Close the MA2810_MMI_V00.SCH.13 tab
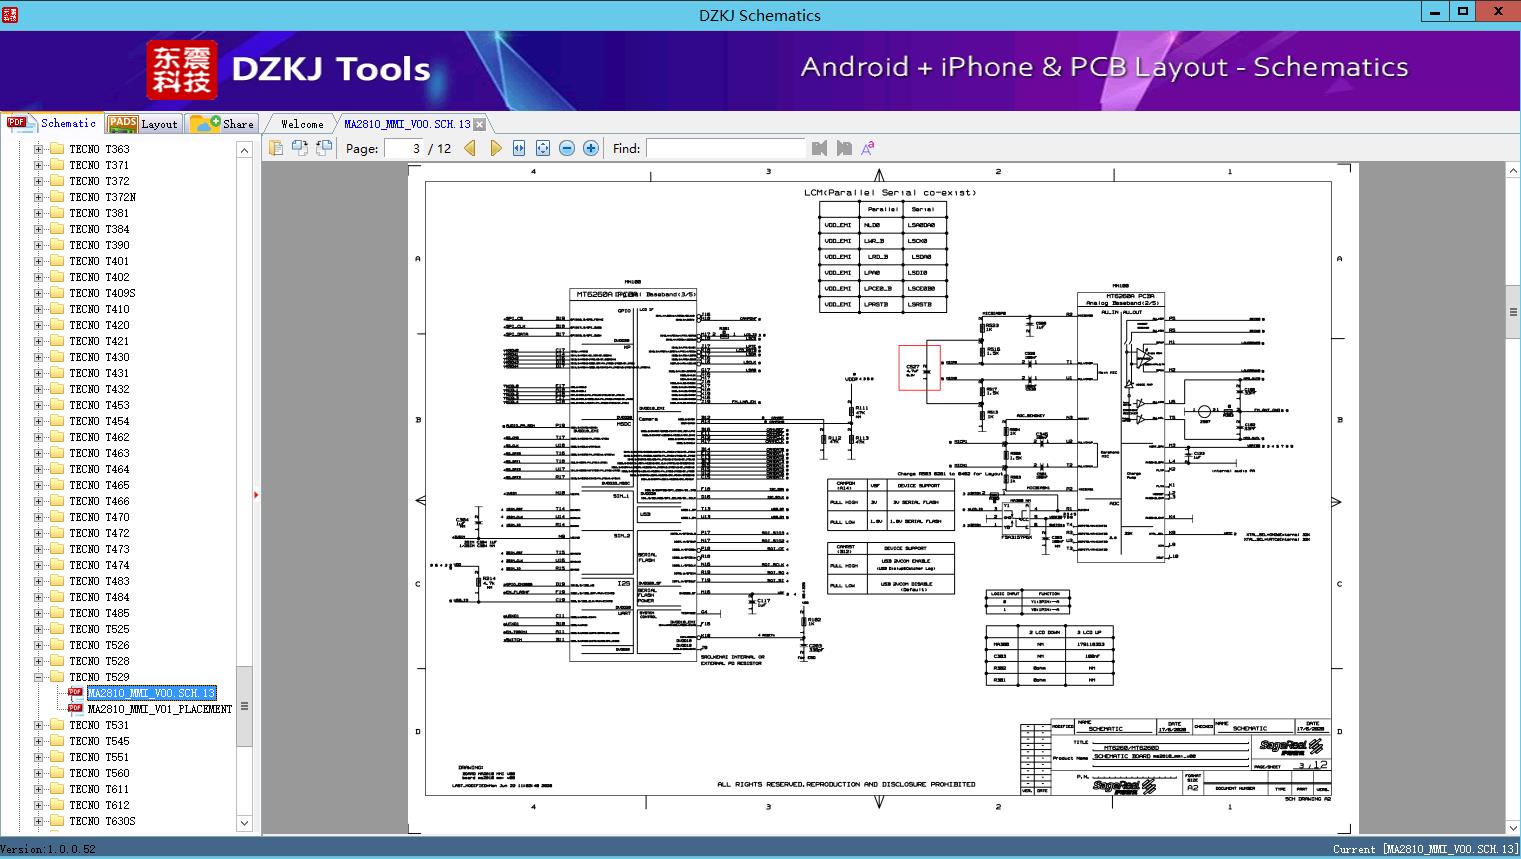This screenshot has height=859, width=1521. [x=480, y=124]
